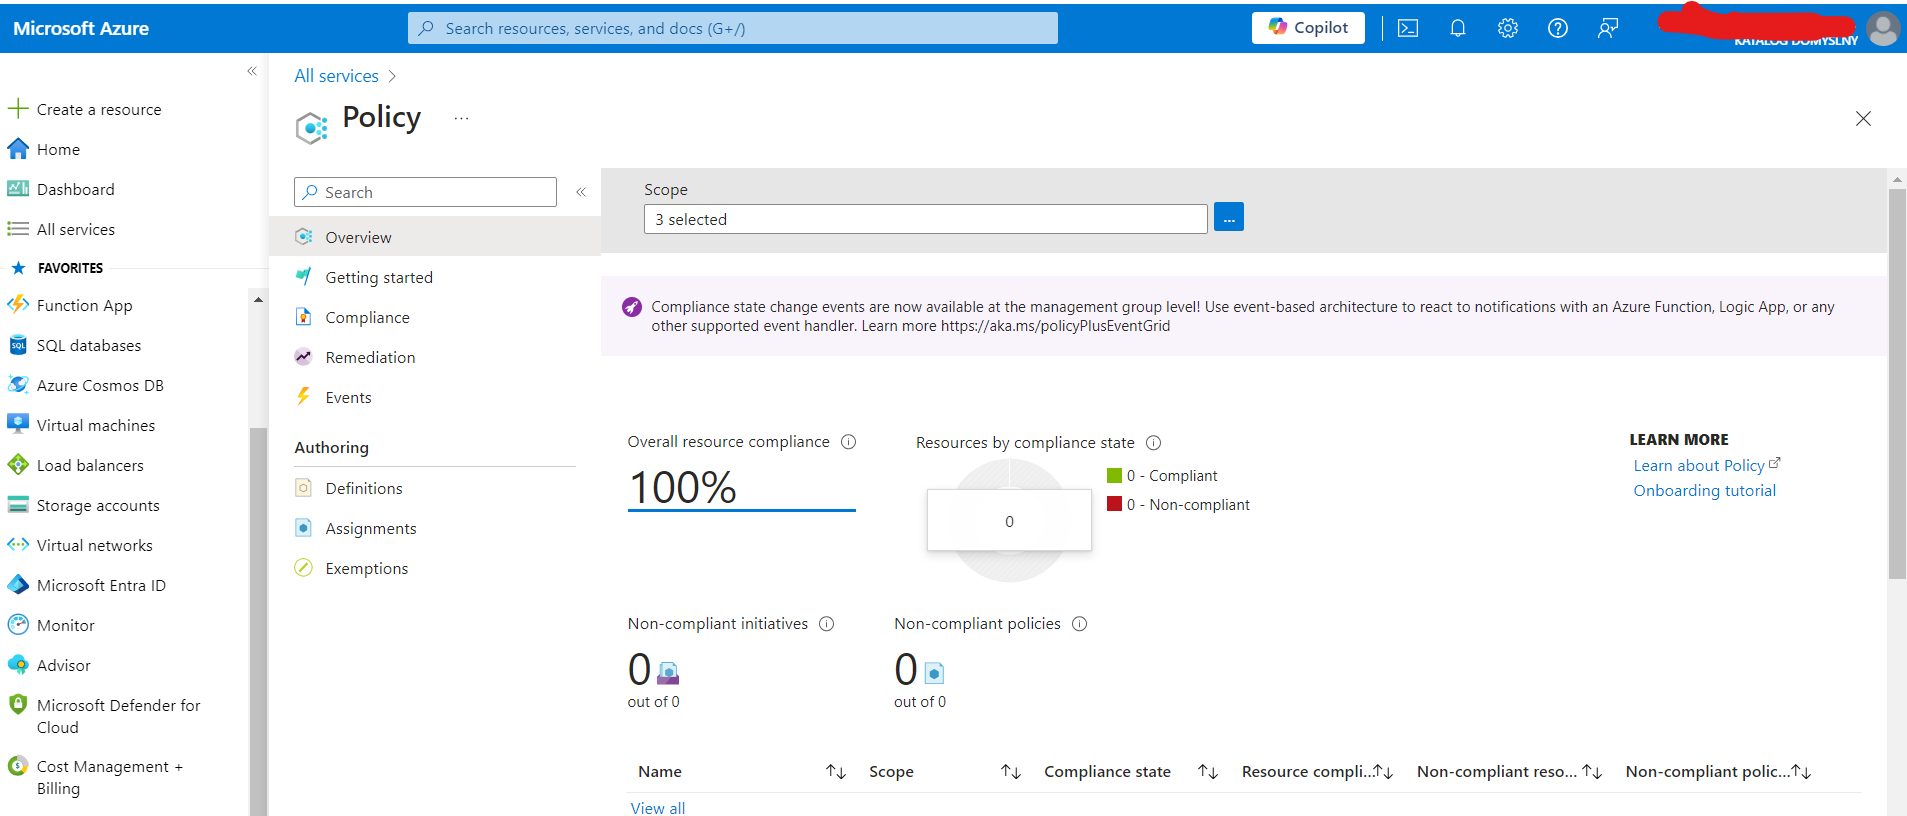Viewport: 1907px width, 816px height.
Task: Click the Home house icon
Action: click(x=18, y=149)
